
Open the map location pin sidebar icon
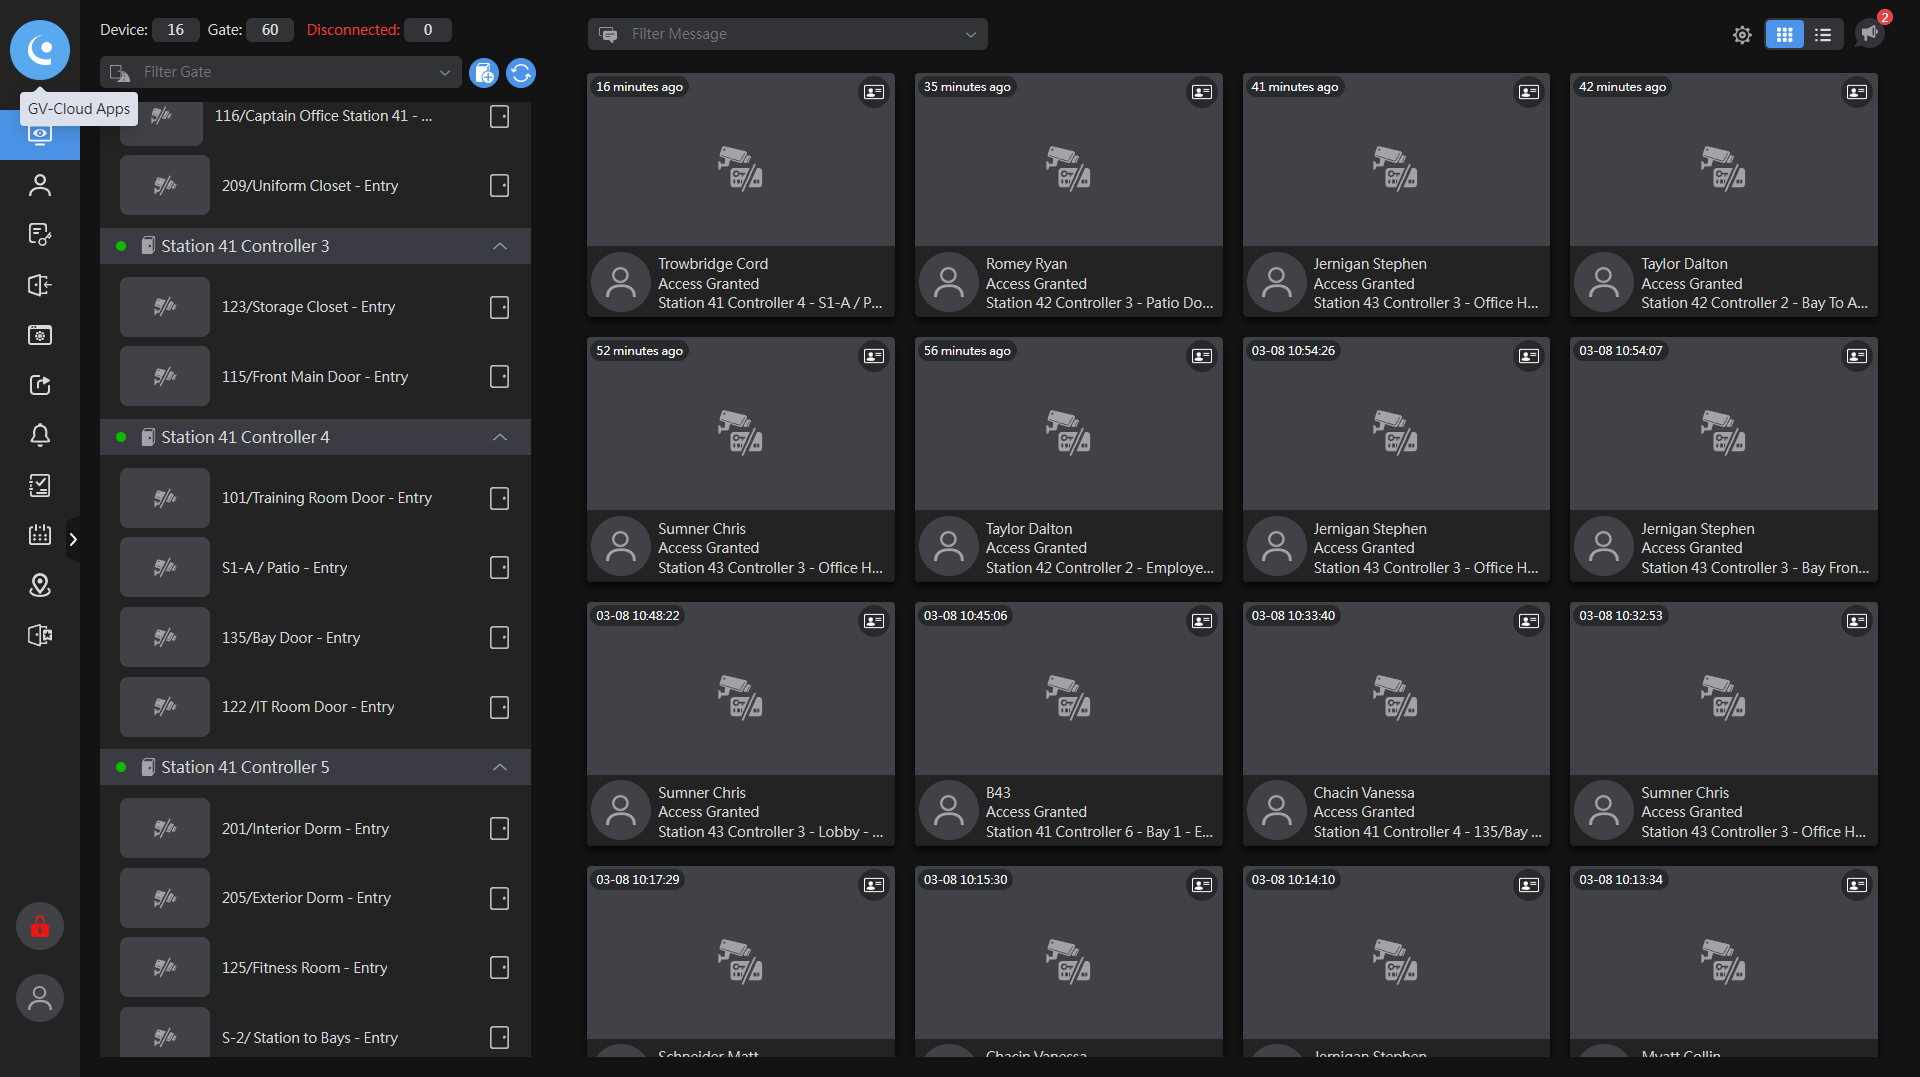click(40, 585)
